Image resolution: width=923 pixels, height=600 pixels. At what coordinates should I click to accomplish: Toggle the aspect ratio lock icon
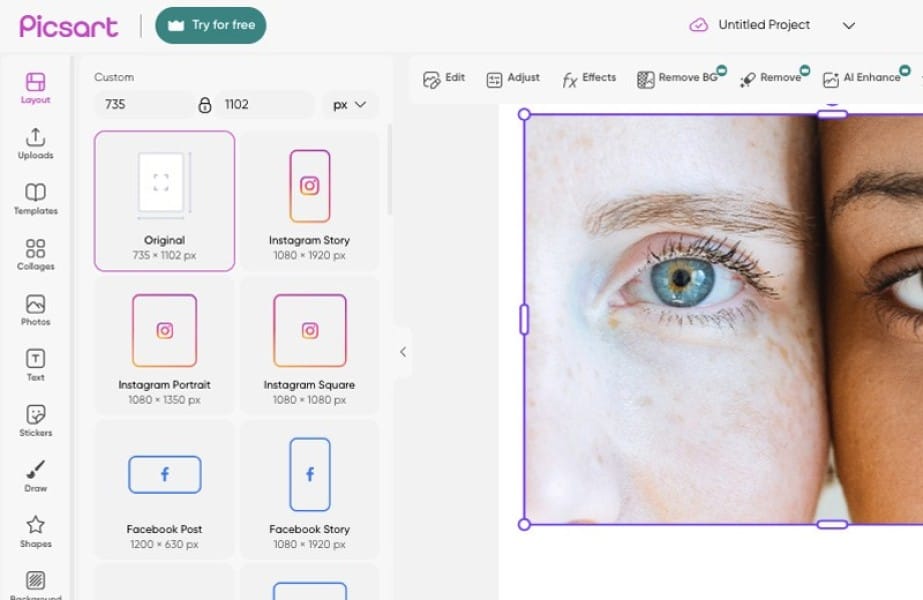click(205, 105)
